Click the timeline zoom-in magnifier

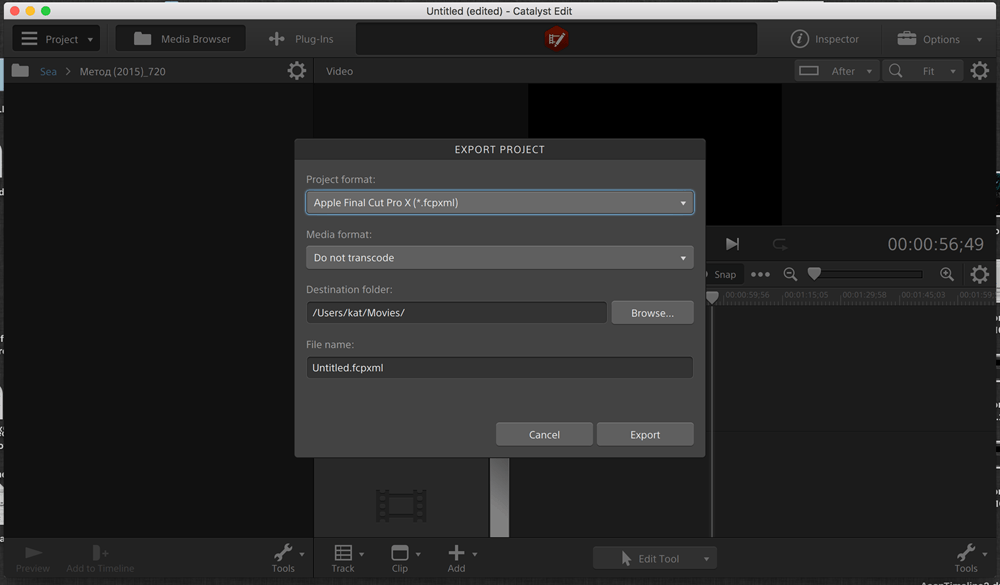[x=946, y=274]
